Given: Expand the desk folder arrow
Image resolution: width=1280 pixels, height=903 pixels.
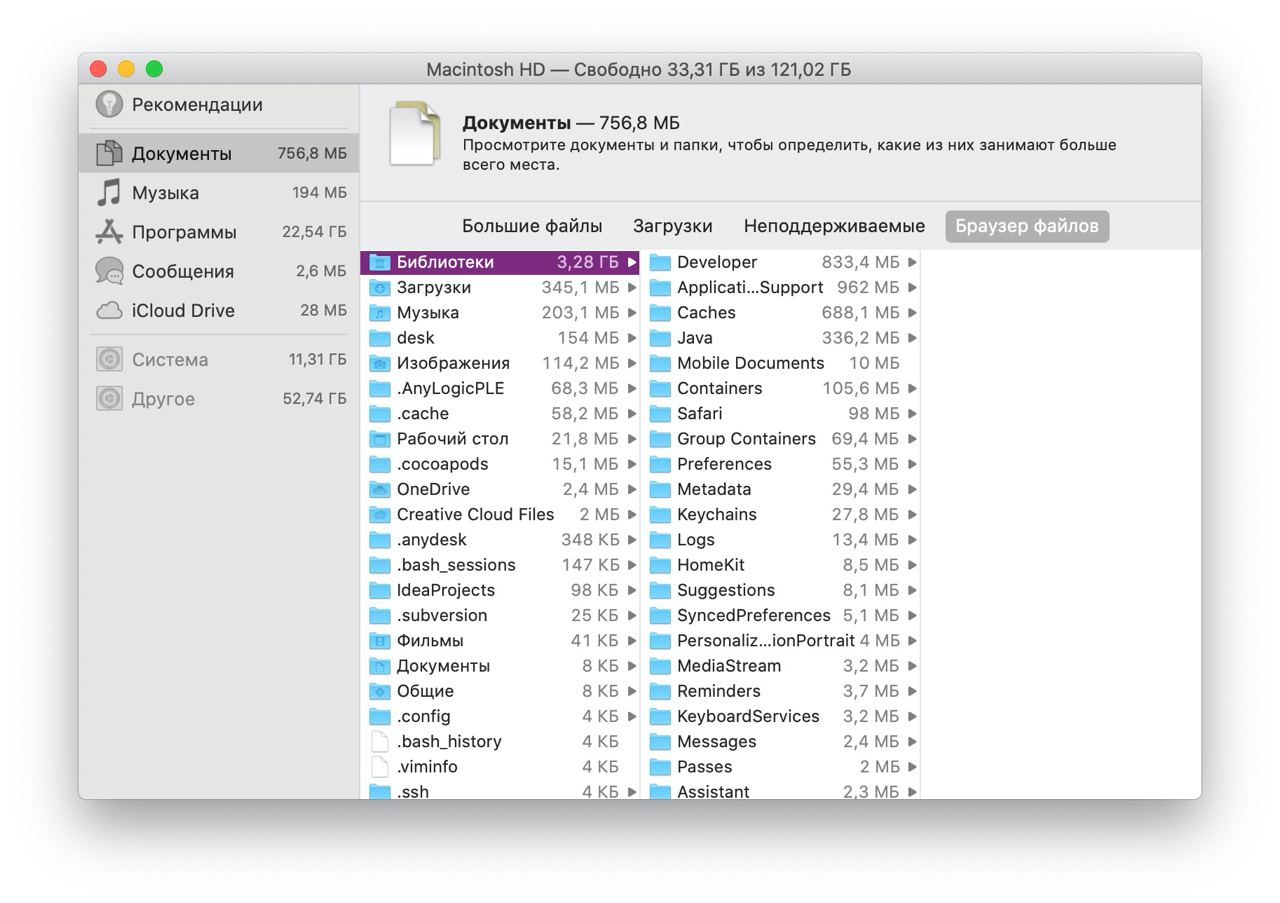Looking at the screenshot, I should tap(632, 338).
